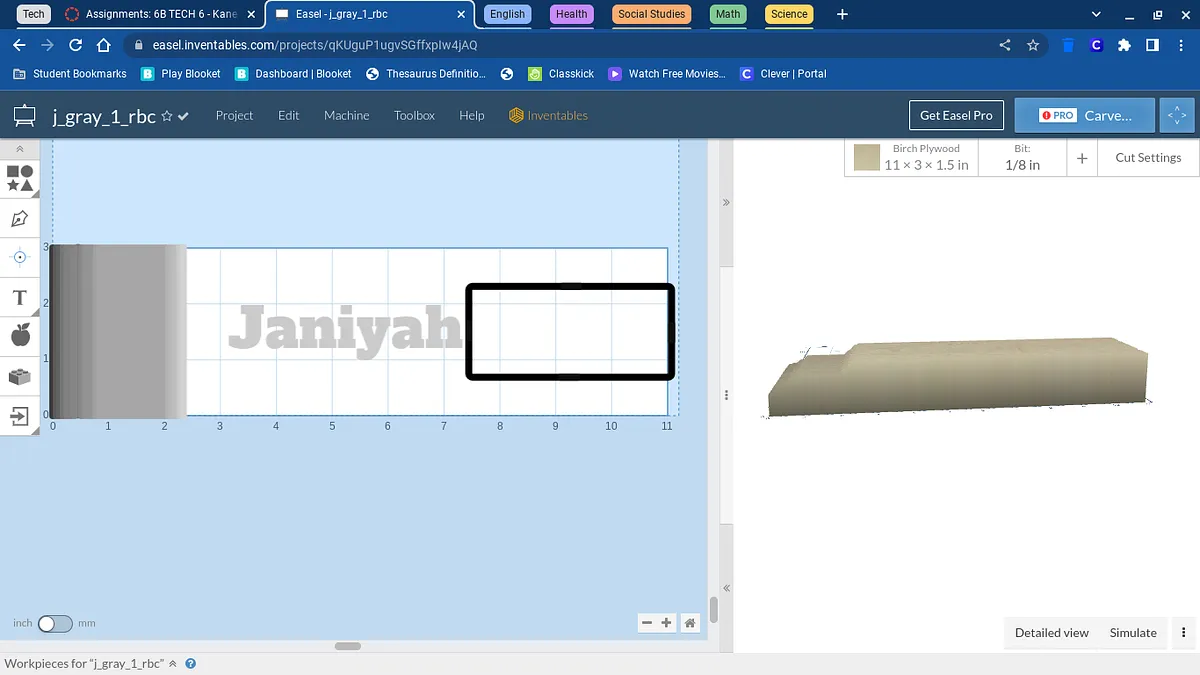
Task: Zoom in the canvas with plus button
Action: click(x=667, y=623)
